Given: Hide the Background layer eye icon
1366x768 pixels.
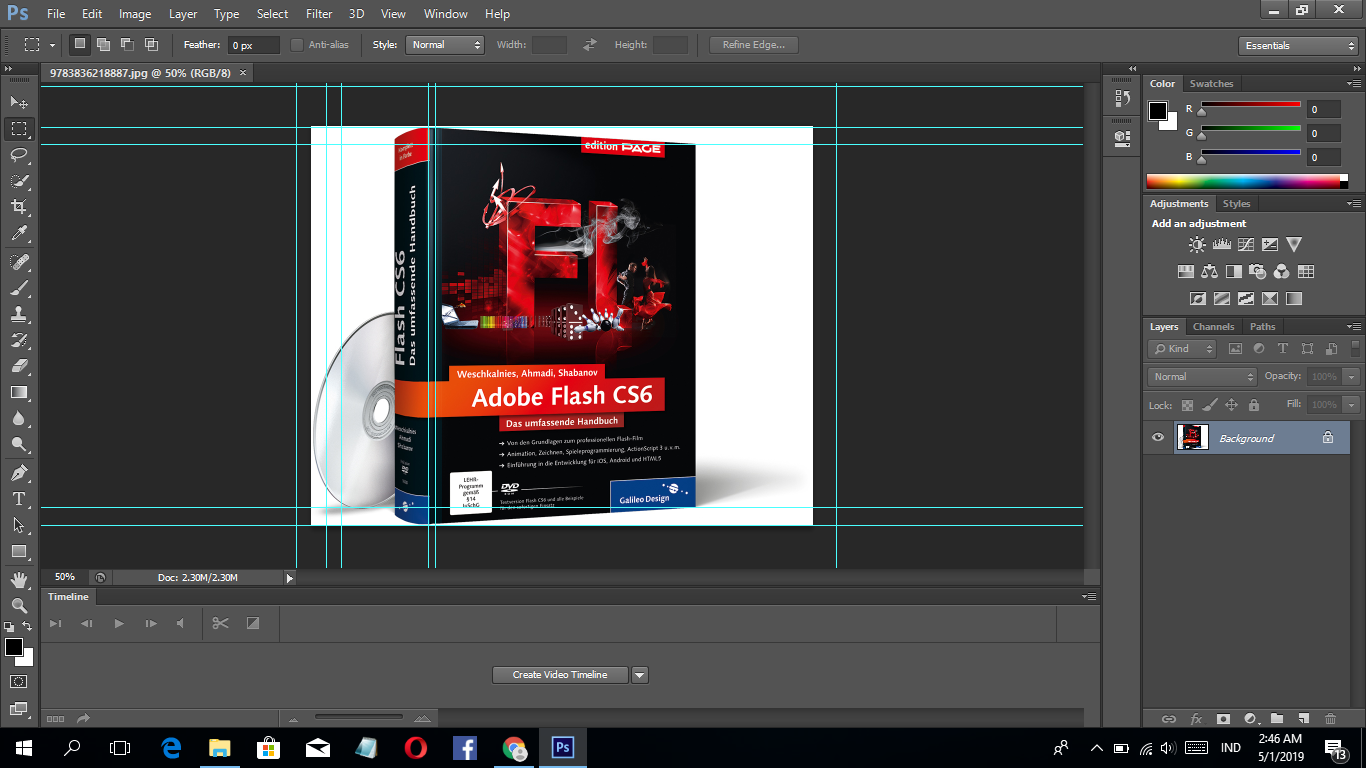Looking at the screenshot, I should 1158,437.
